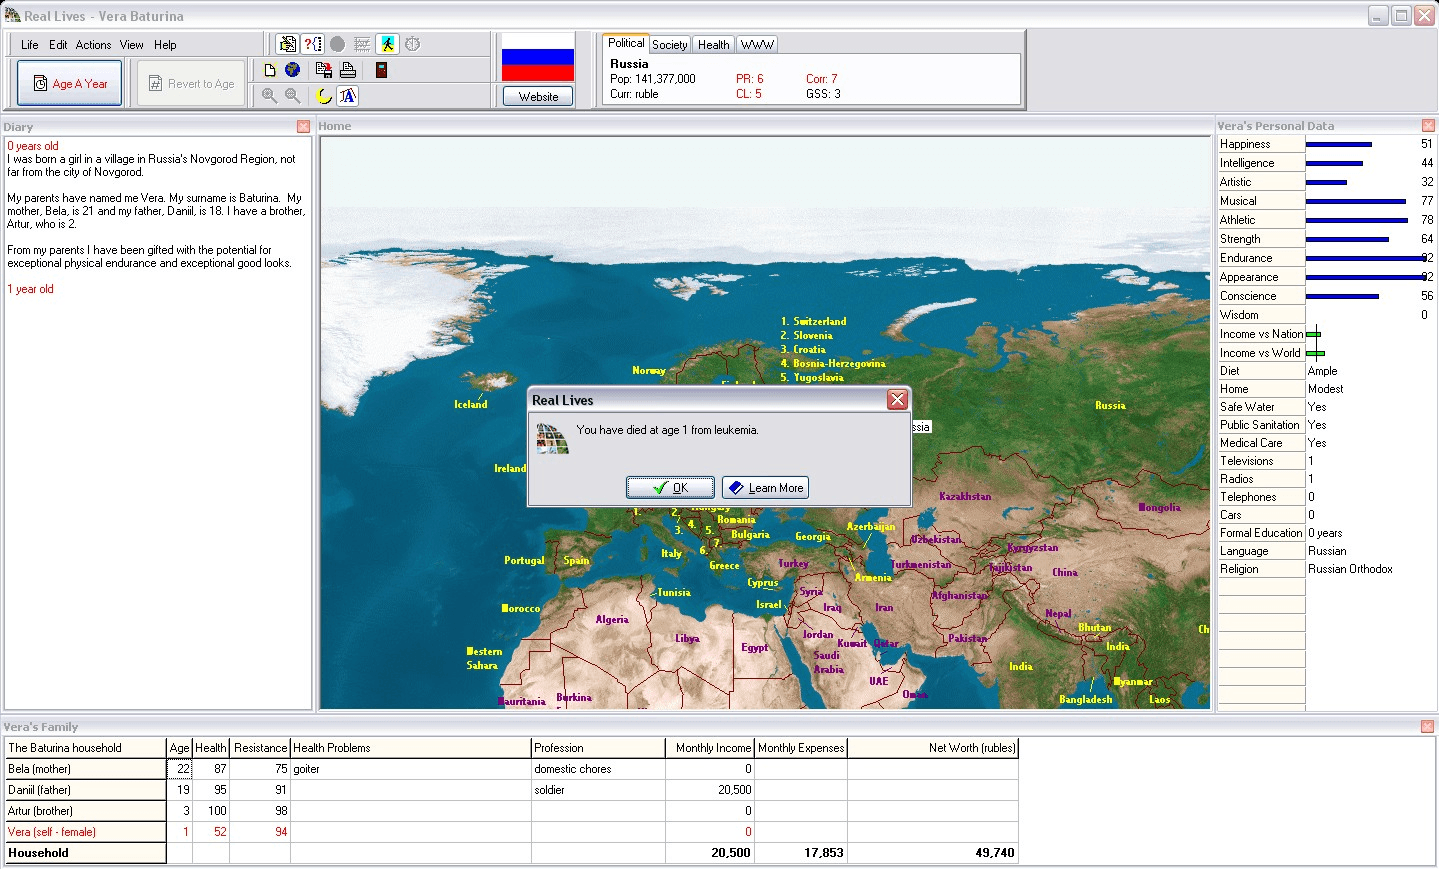Open the View menu
This screenshot has width=1439, height=869.
pos(132,45)
